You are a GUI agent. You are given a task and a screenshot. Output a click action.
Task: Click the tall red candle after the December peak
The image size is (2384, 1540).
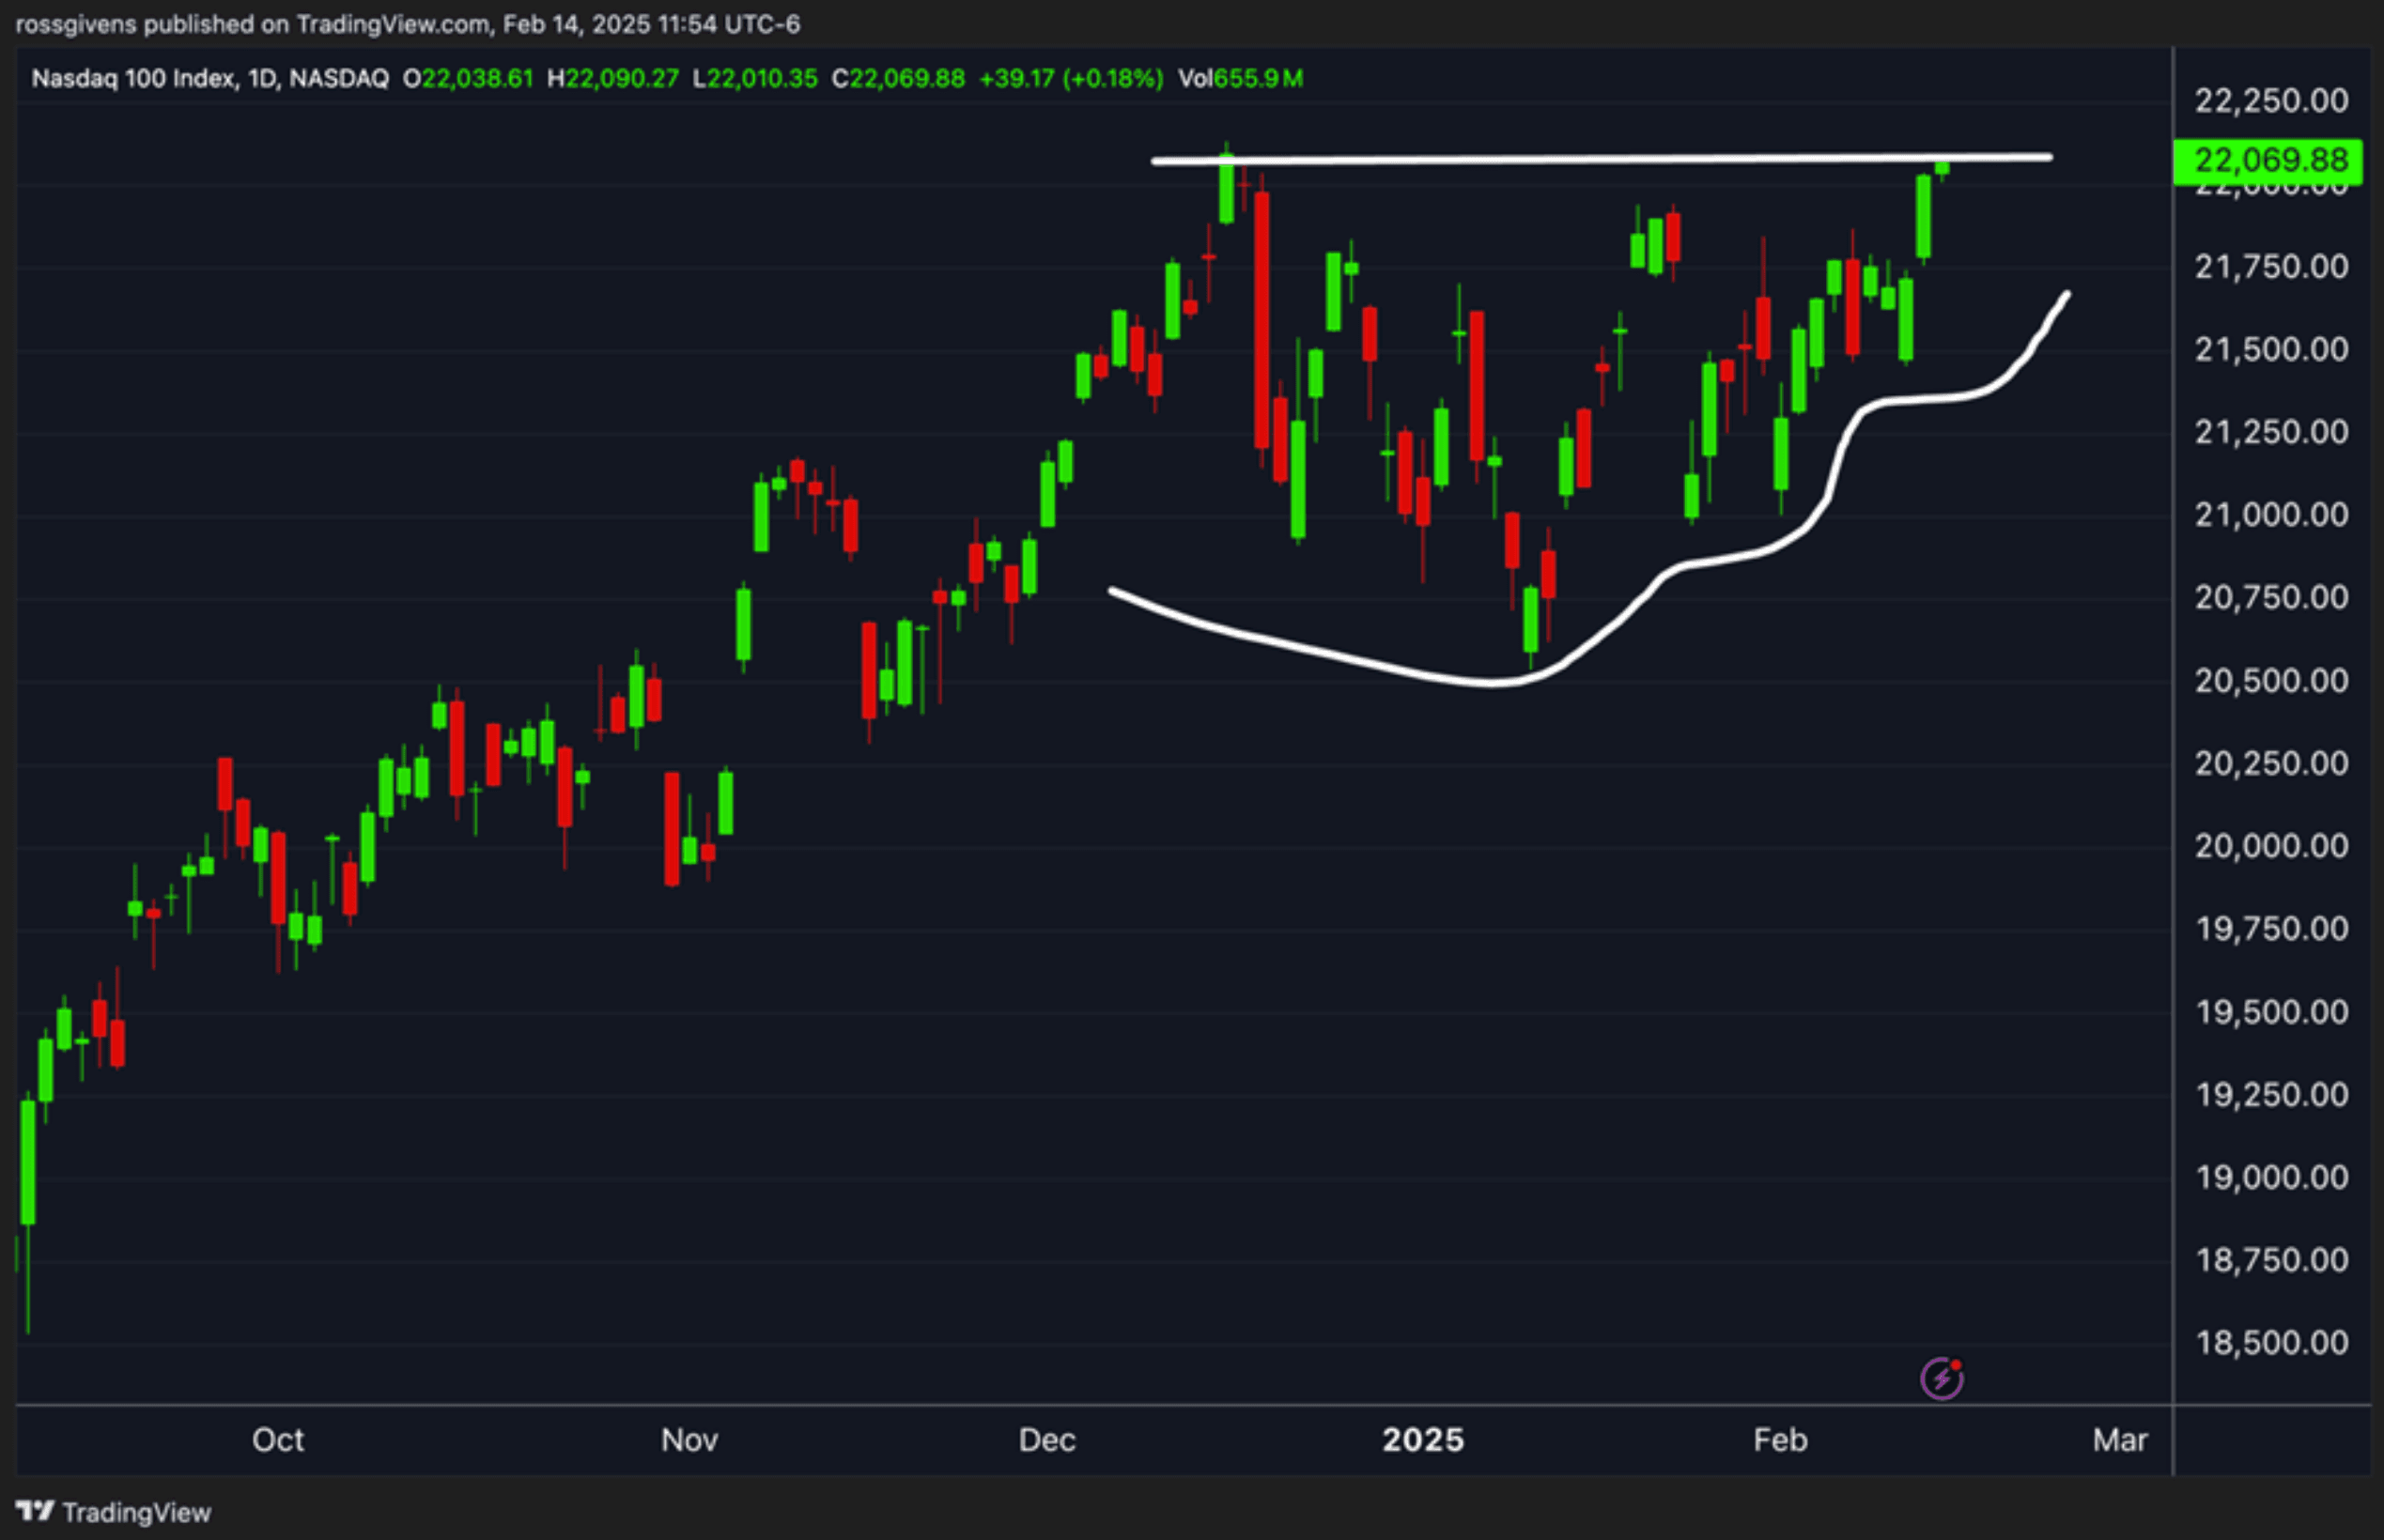1262,320
